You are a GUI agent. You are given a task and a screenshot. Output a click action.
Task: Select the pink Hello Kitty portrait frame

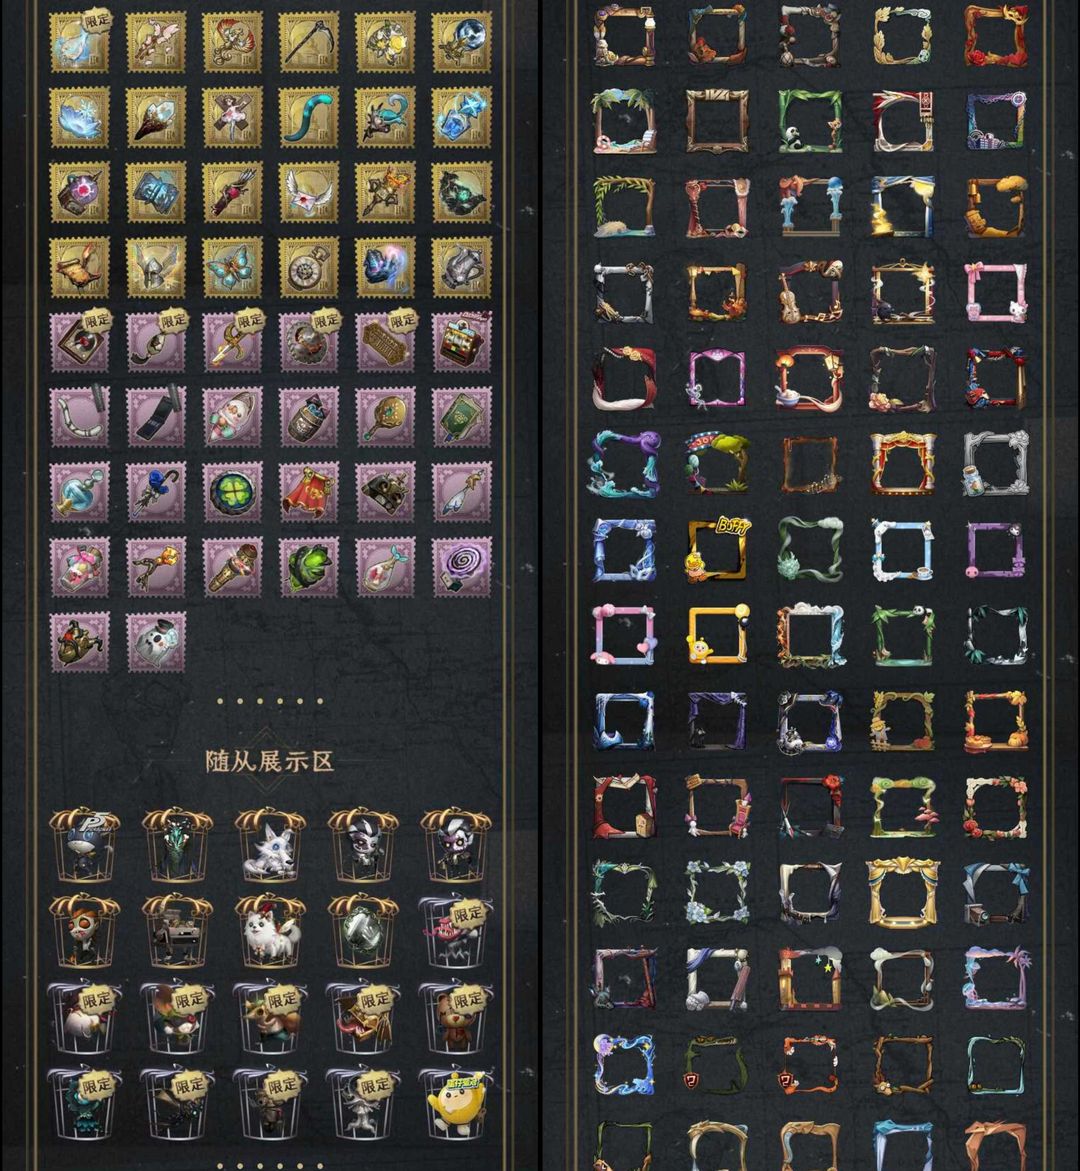(x=996, y=292)
